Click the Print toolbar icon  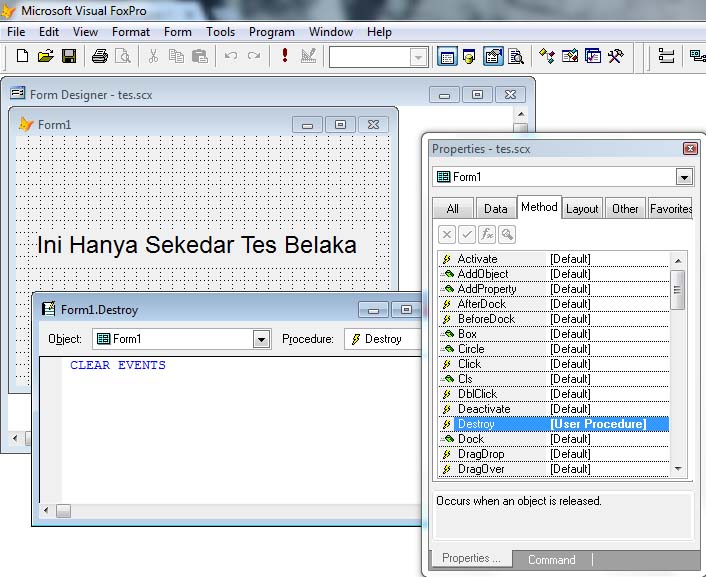point(100,56)
